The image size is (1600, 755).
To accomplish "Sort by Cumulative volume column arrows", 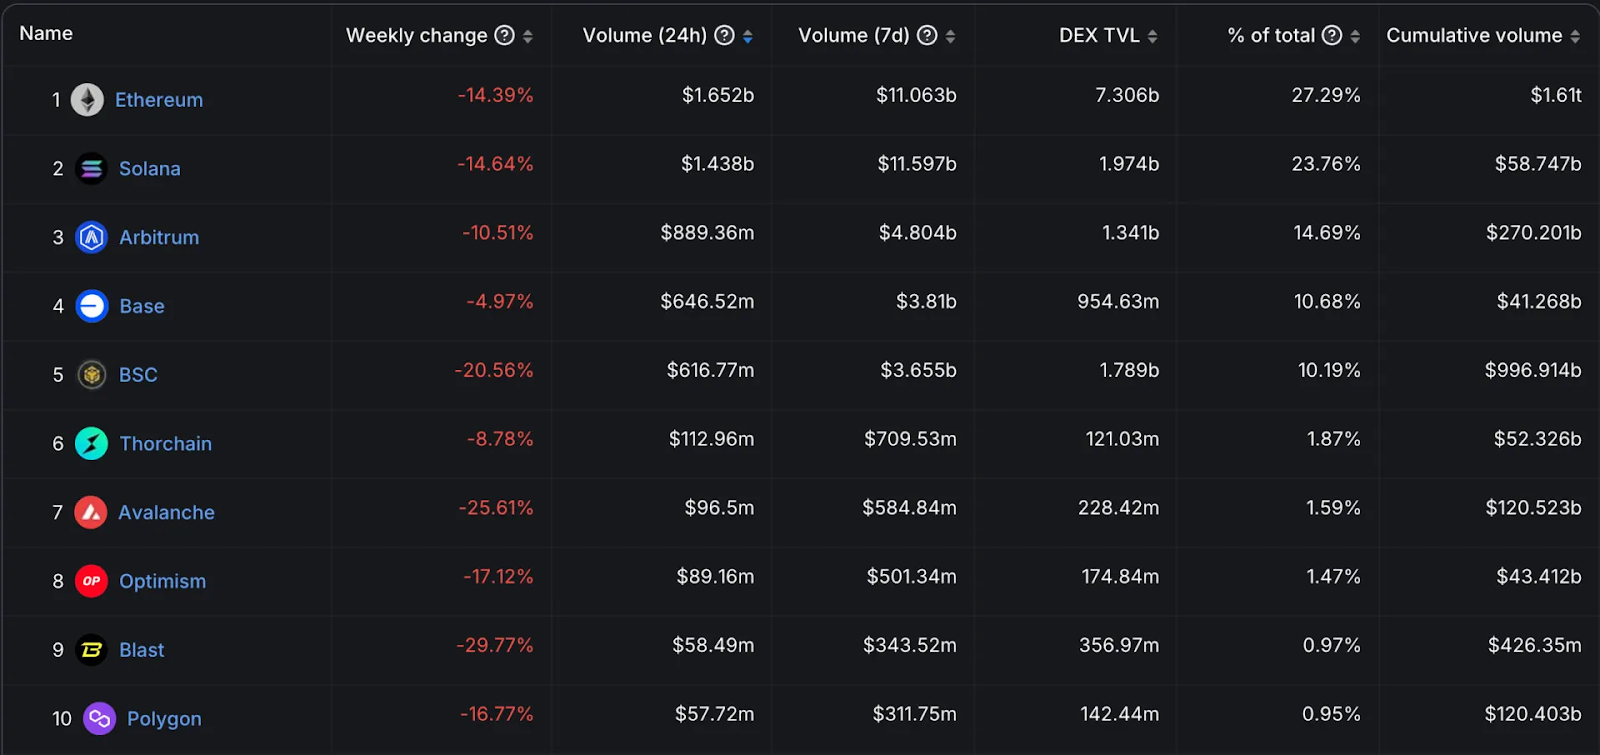I will coord(1575,37).
